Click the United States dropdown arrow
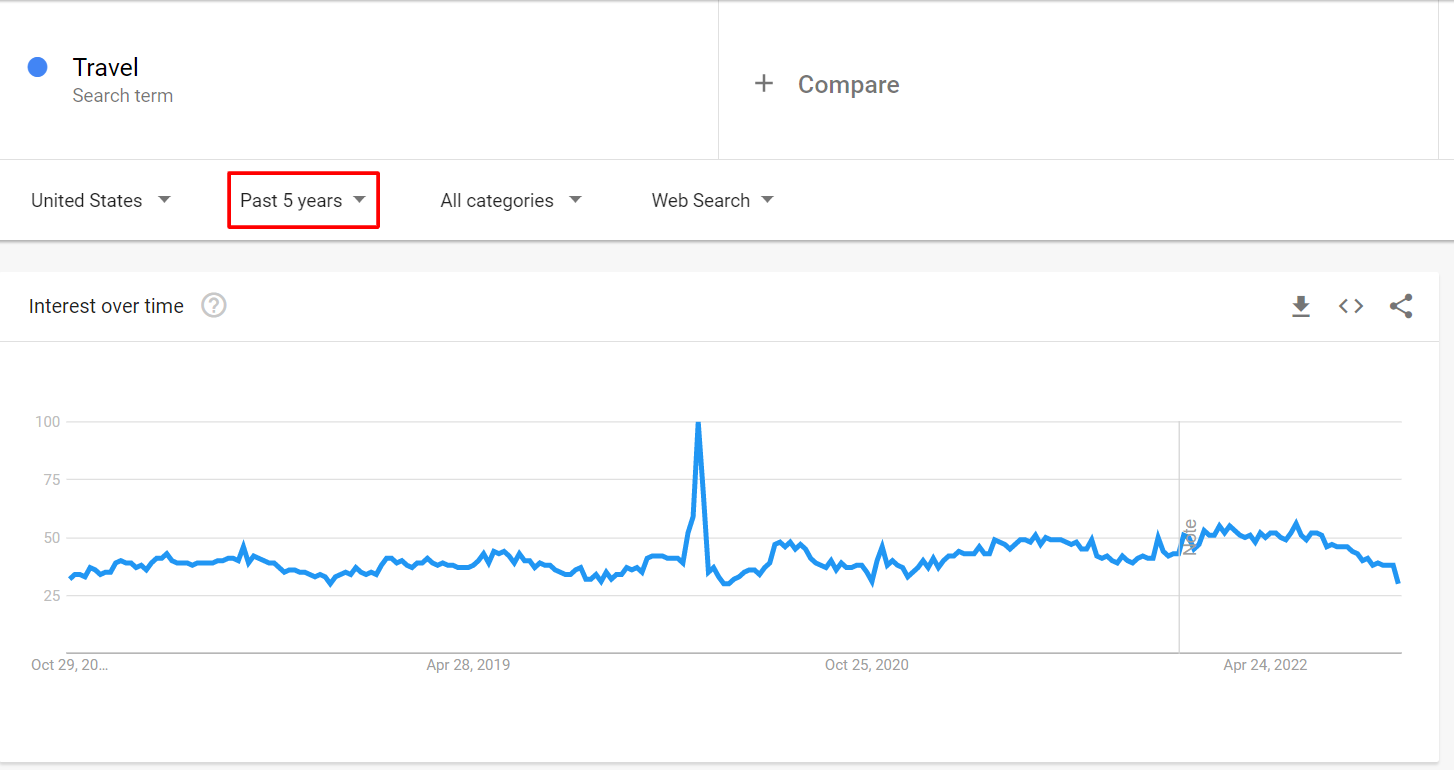This screenshot has width=1454, height=770. pos(165,199)
